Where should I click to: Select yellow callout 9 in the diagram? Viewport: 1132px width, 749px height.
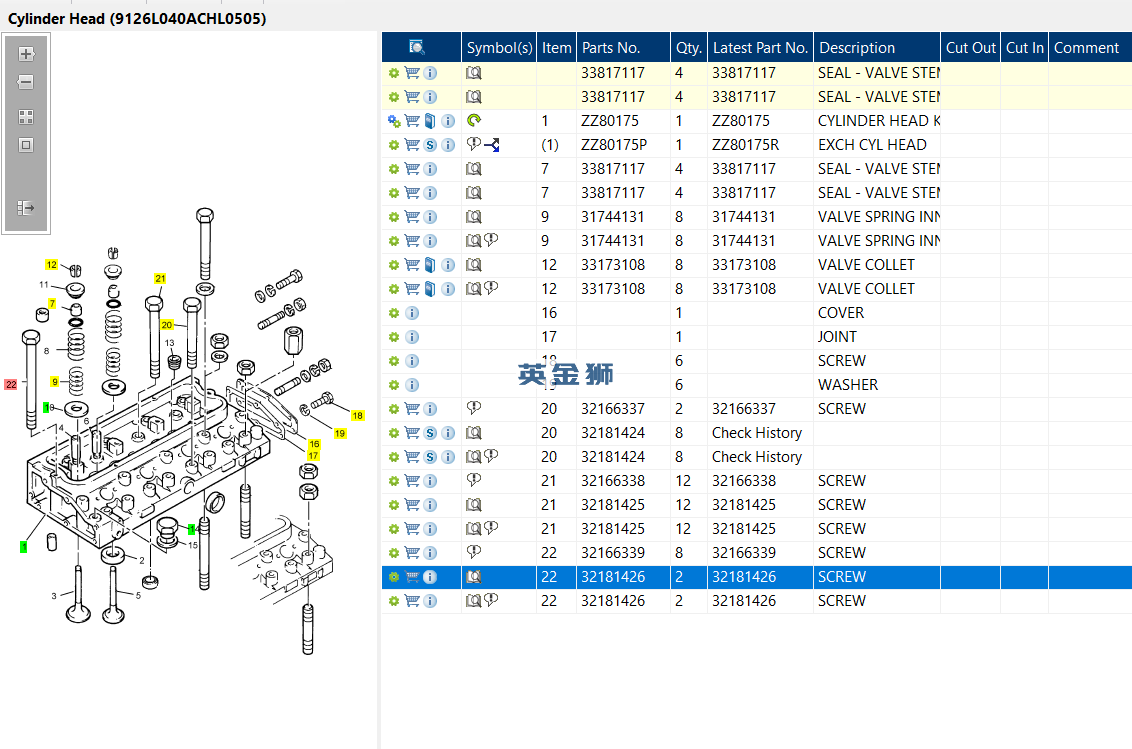pos(55,381)
